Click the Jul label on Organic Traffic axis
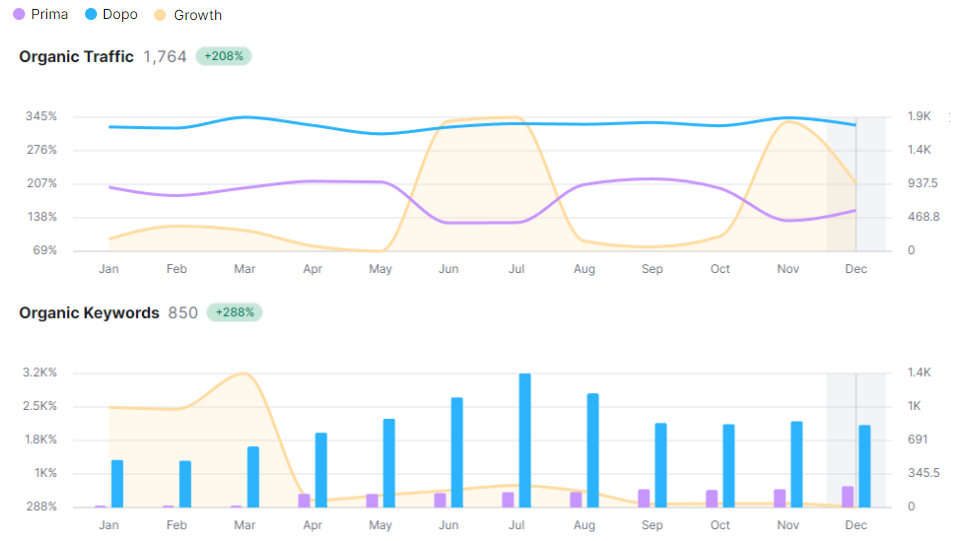 [x=516, y=269]
